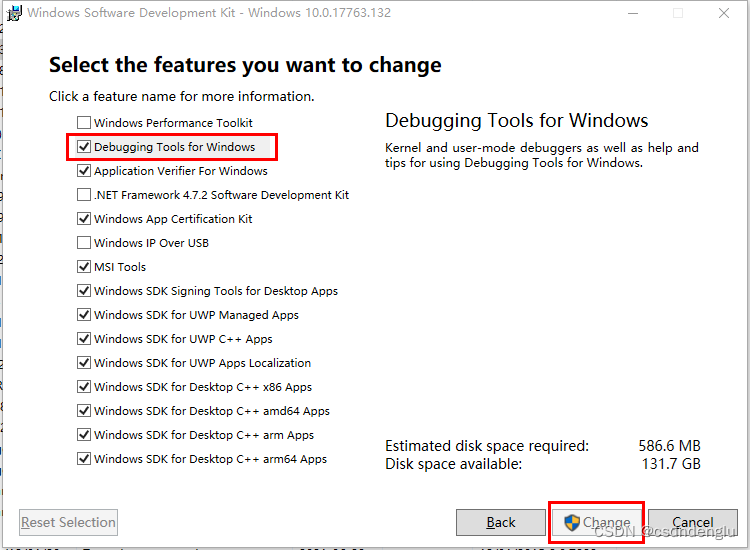Select '.NET Framework 4.7.2 Software Development Kit' name
Screen dimensions: 750x550
coord(221,195)
